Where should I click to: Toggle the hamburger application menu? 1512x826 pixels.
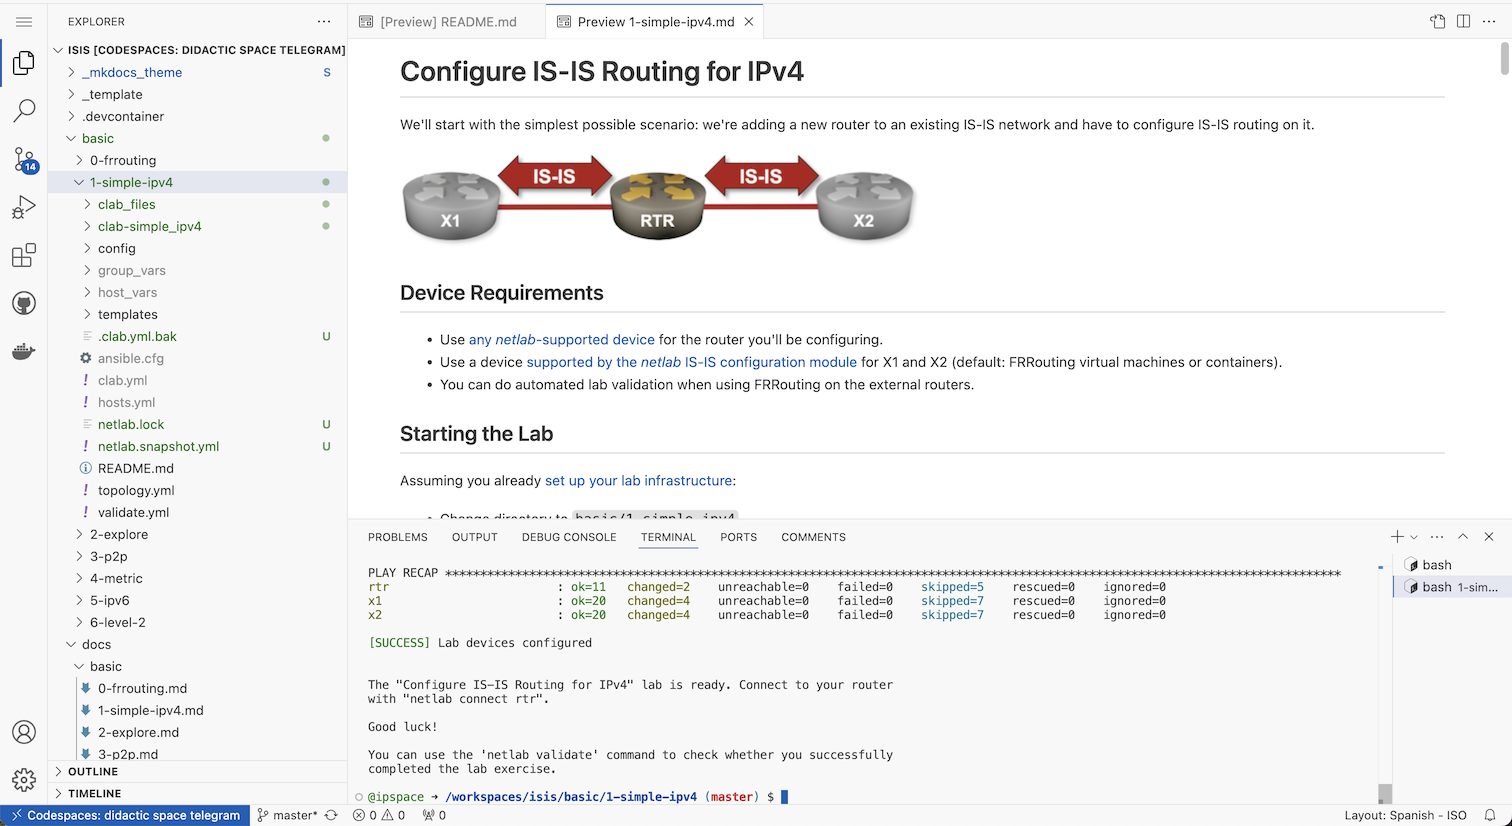point(24,21)
